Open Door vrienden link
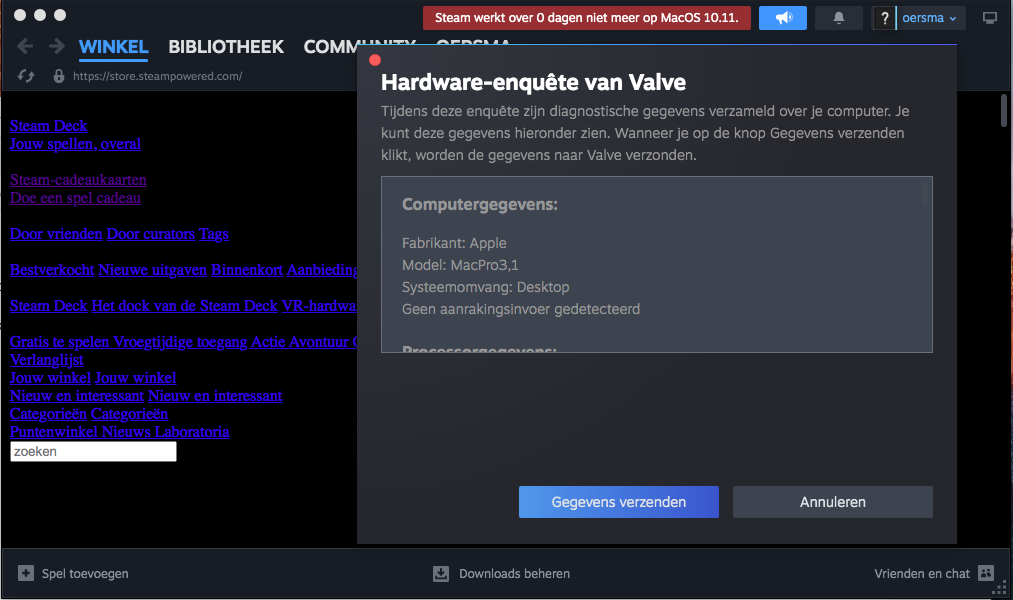 56,234
